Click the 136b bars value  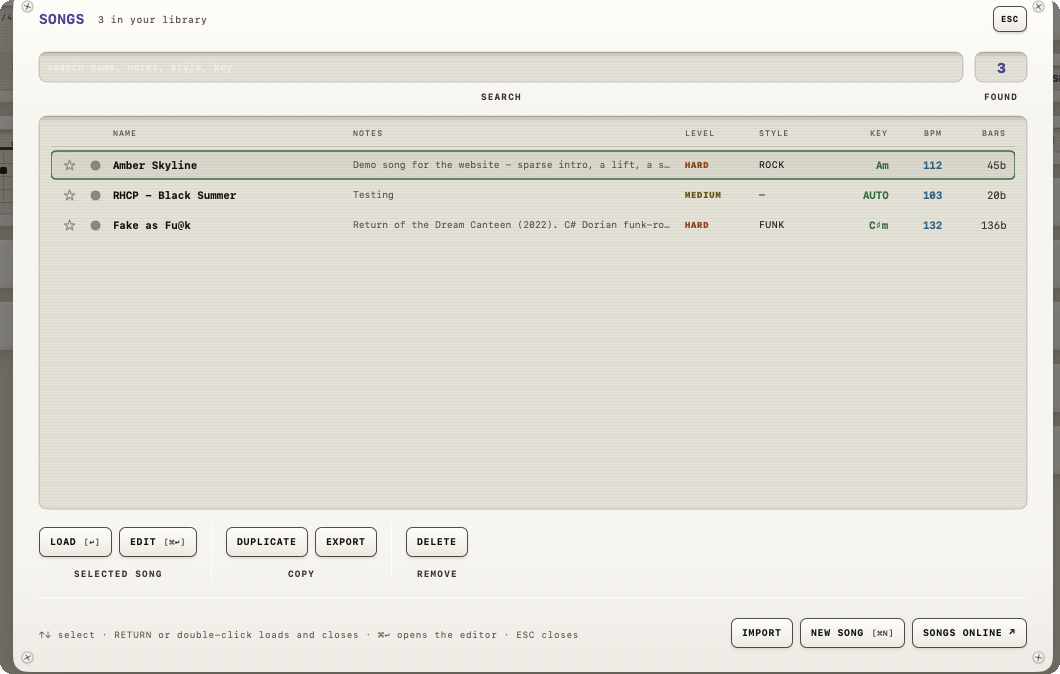point(993,225)
